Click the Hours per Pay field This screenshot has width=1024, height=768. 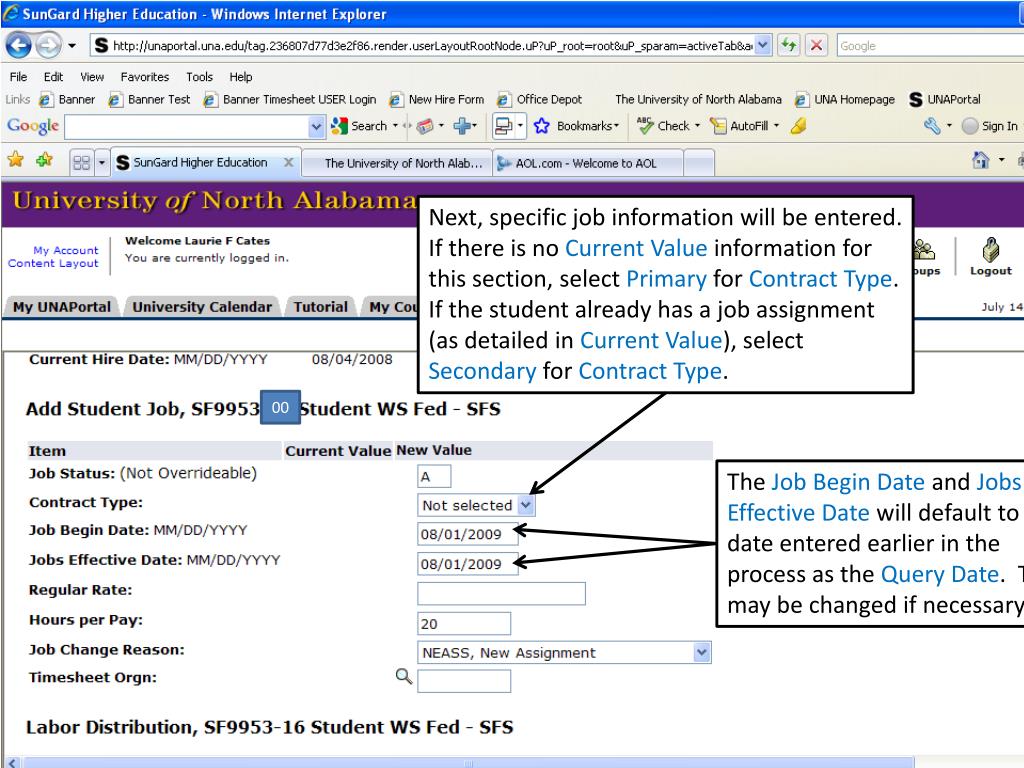pyautogui.click(x=464, y=624)
